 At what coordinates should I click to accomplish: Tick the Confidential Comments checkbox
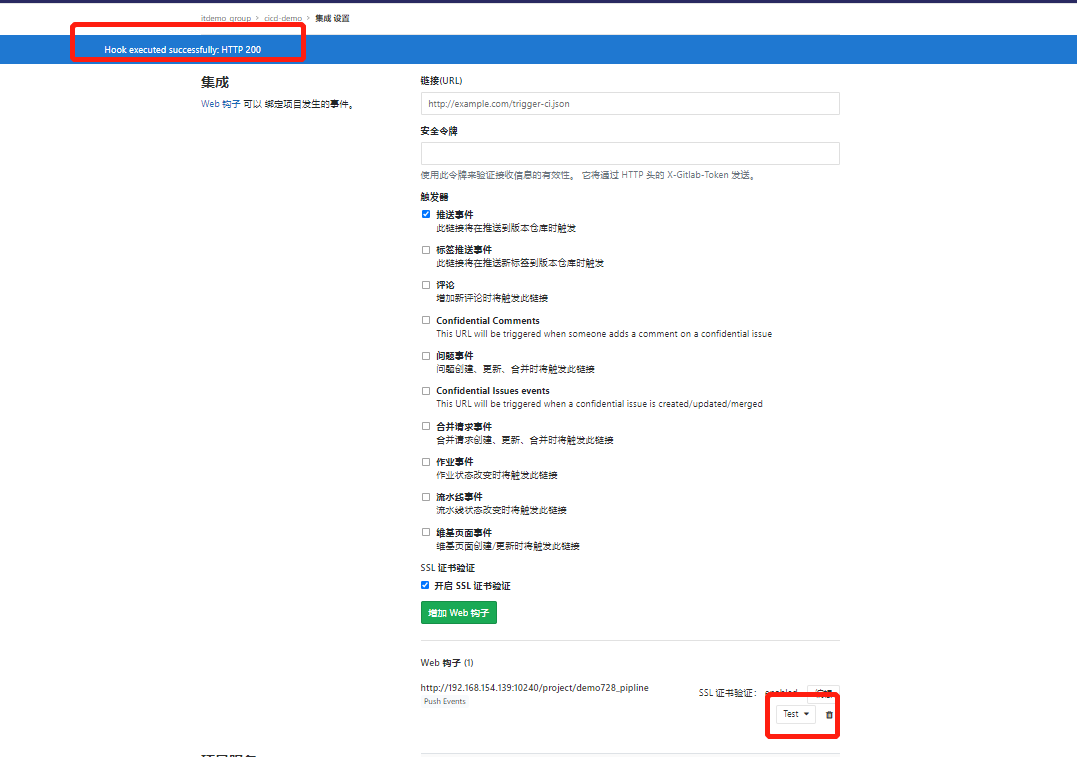click(426, 320)
